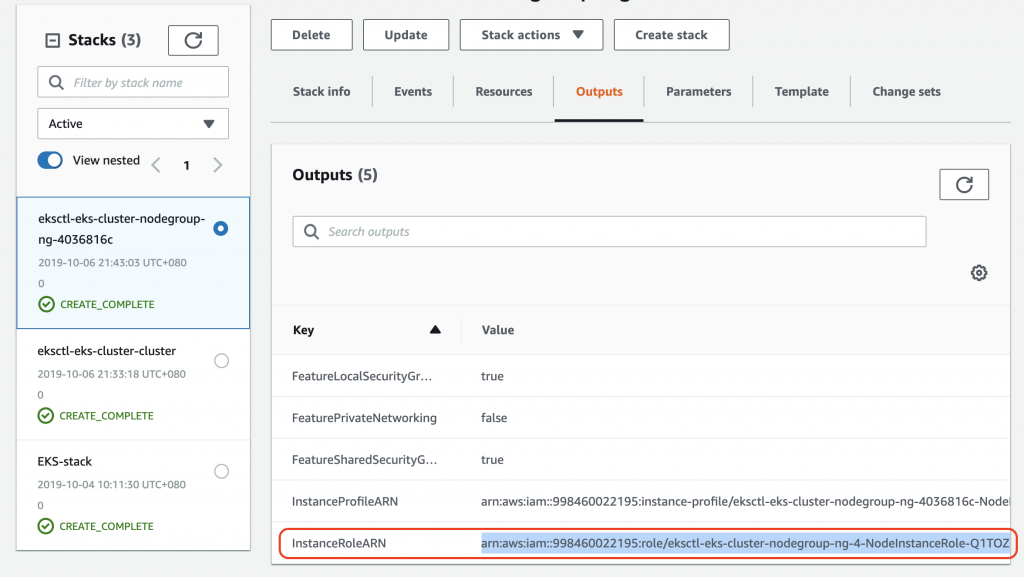1024x577 pixels.
Task: Open outputs table settings gear
Action: 978,273
